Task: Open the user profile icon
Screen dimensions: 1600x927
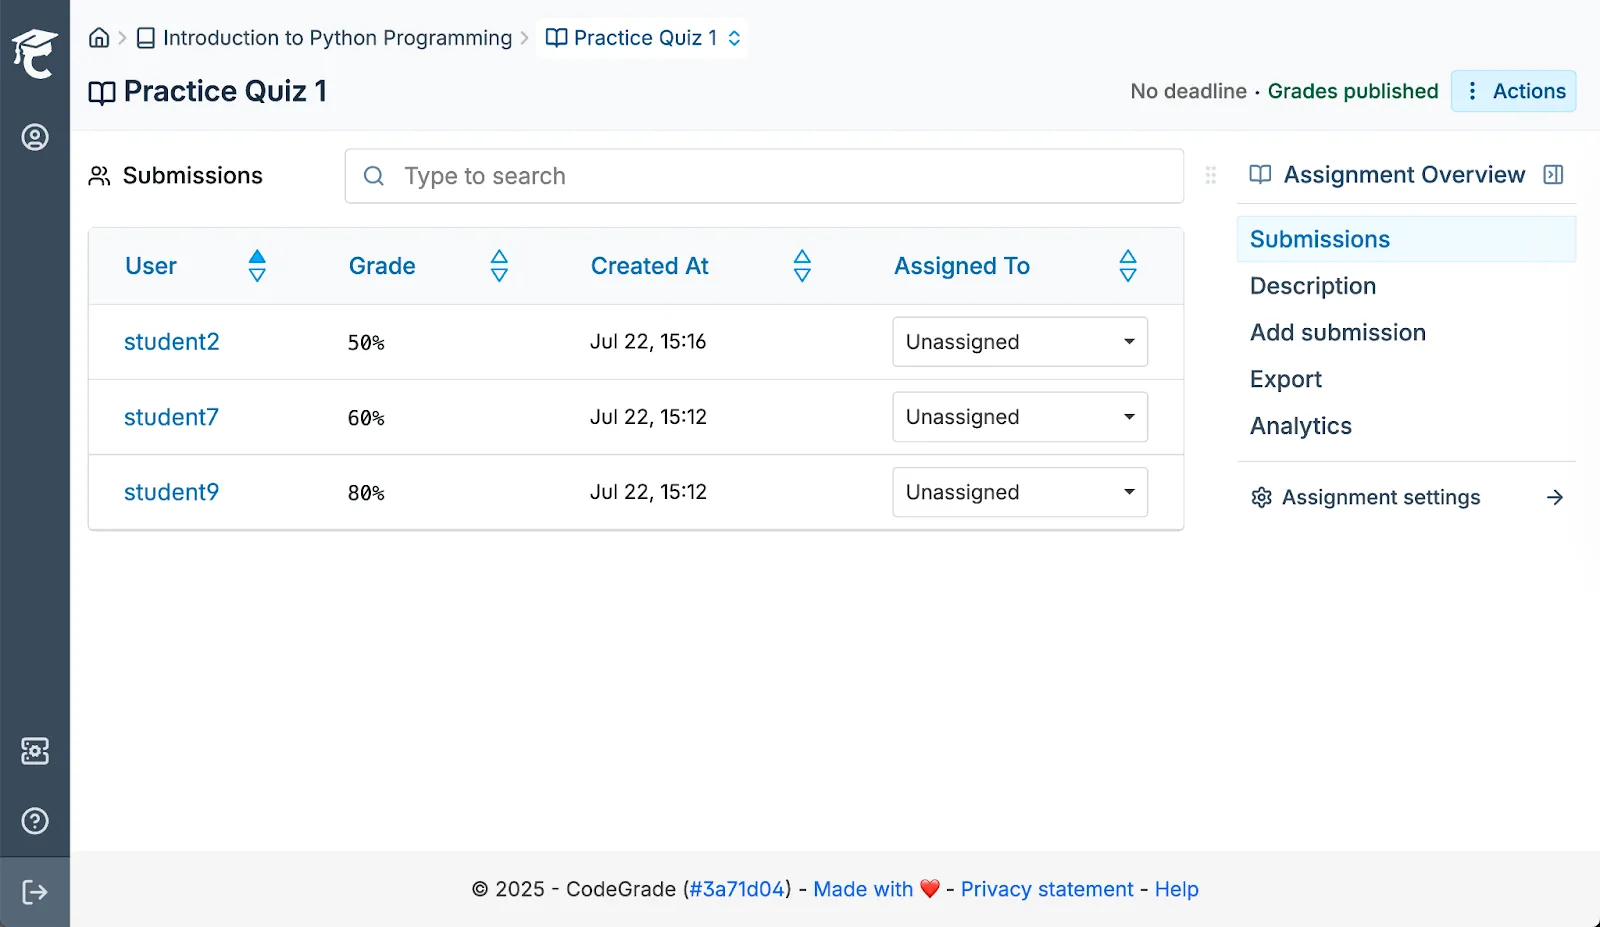Action: [x=35, y=137]
